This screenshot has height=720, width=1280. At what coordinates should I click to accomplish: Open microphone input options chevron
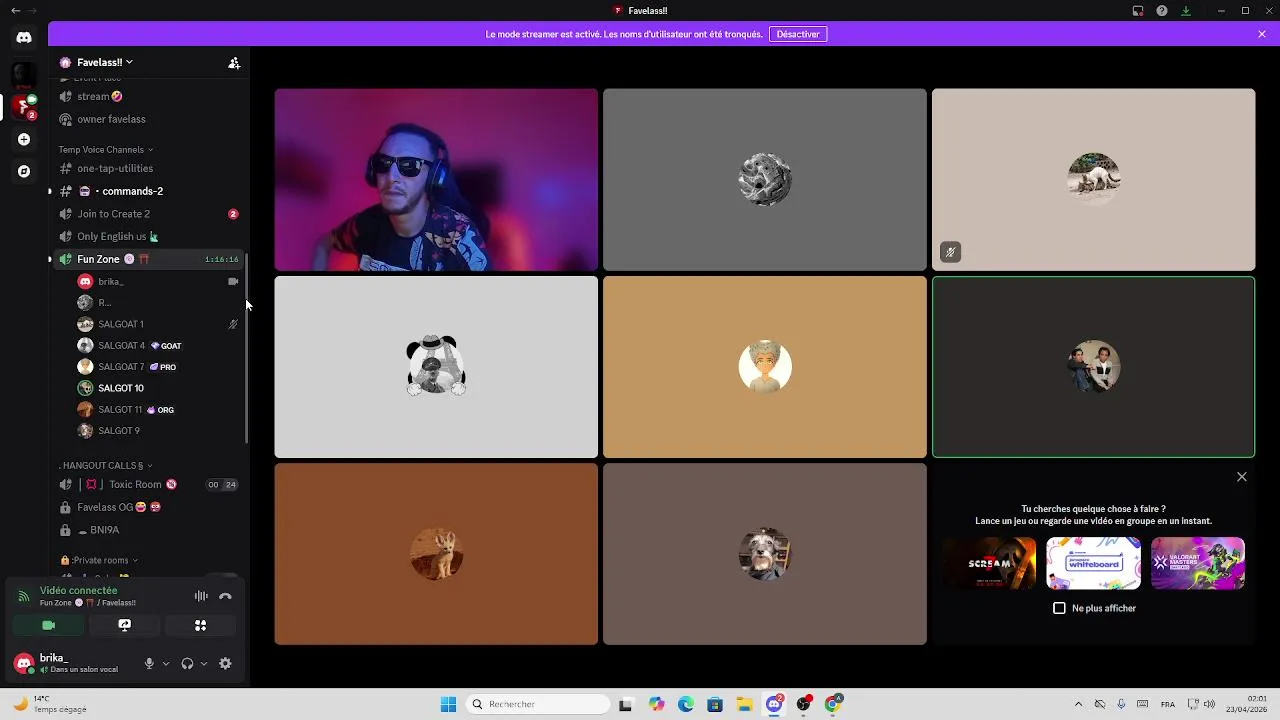(x=166, y=664)
